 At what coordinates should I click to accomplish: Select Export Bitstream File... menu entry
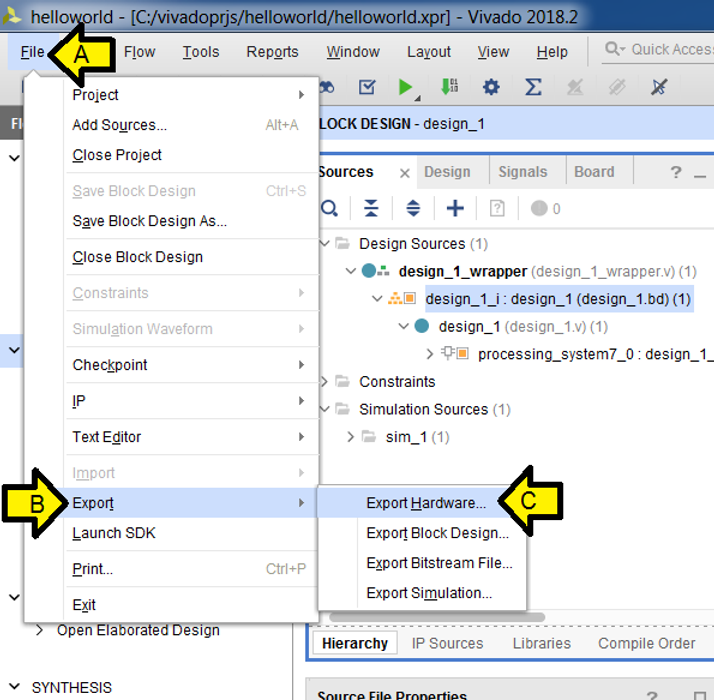click(439, 563)
